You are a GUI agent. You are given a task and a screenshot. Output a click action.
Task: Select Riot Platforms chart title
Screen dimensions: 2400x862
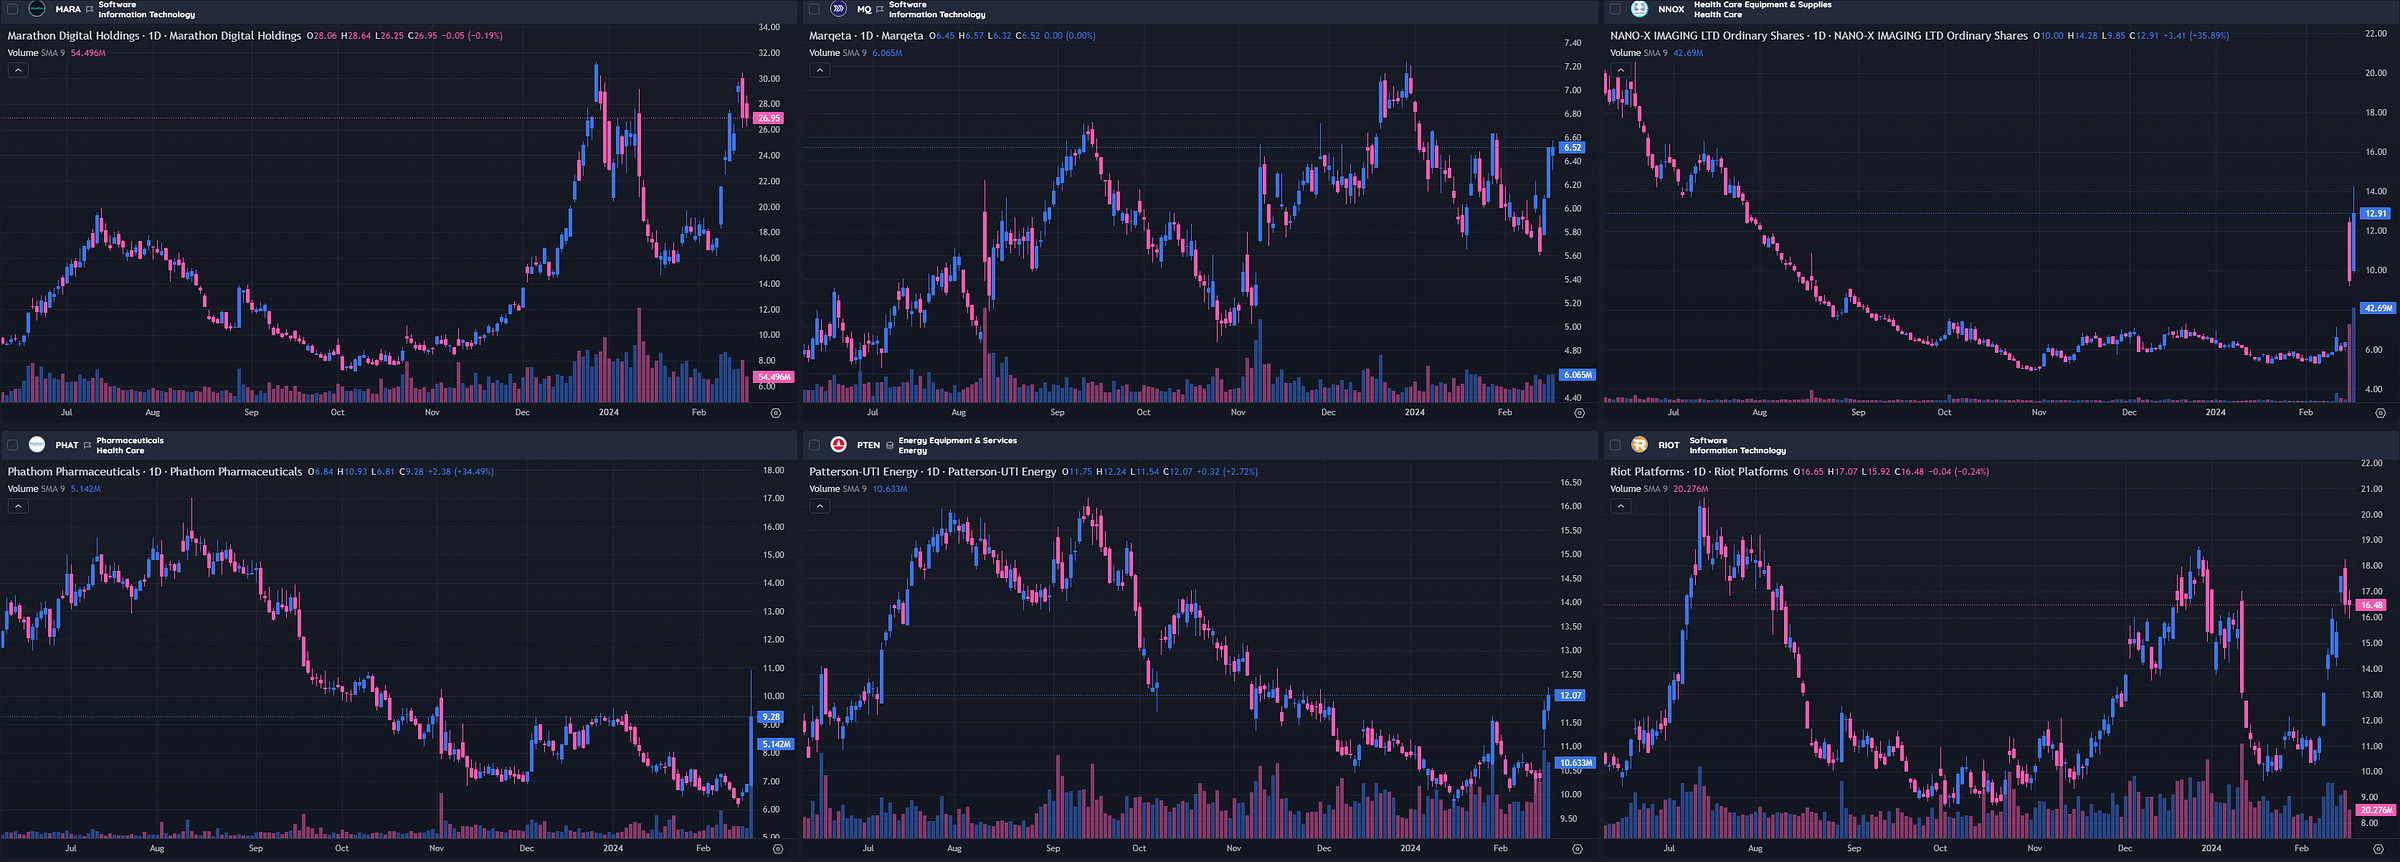(x=1699, y=471)
